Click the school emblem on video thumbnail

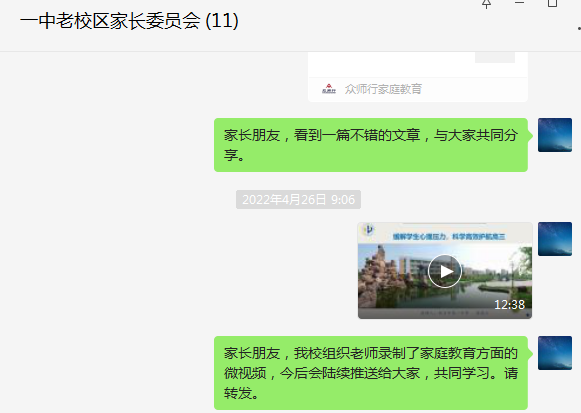(x=369, y=230)
